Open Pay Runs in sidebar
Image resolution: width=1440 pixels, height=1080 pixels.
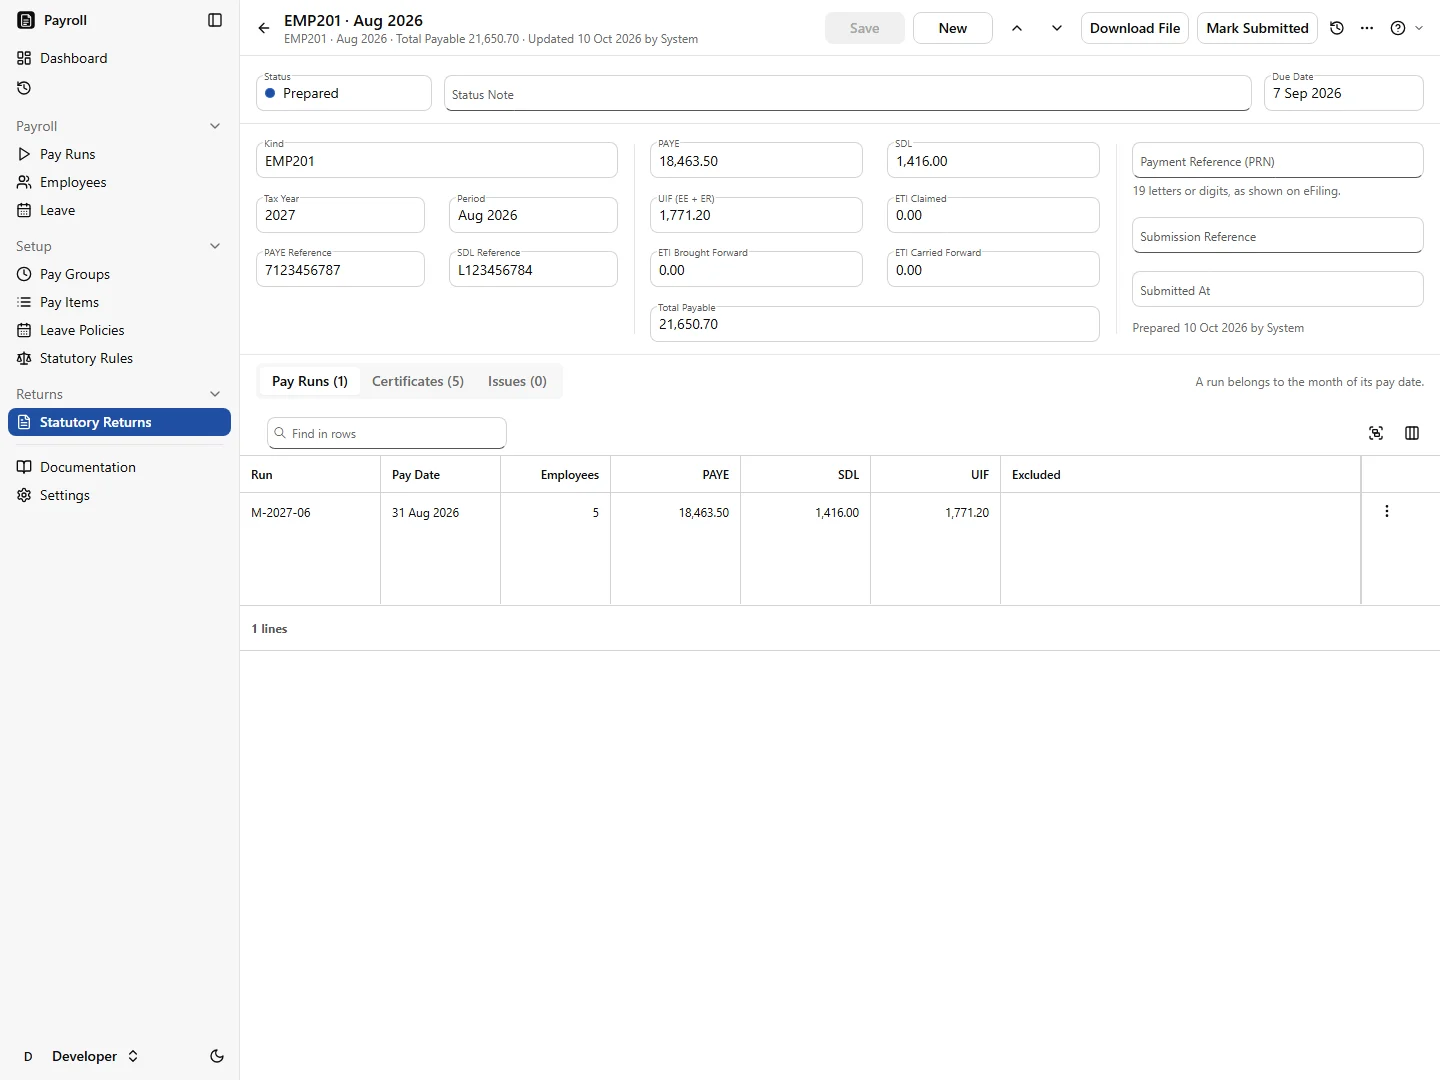coord(119,154)
